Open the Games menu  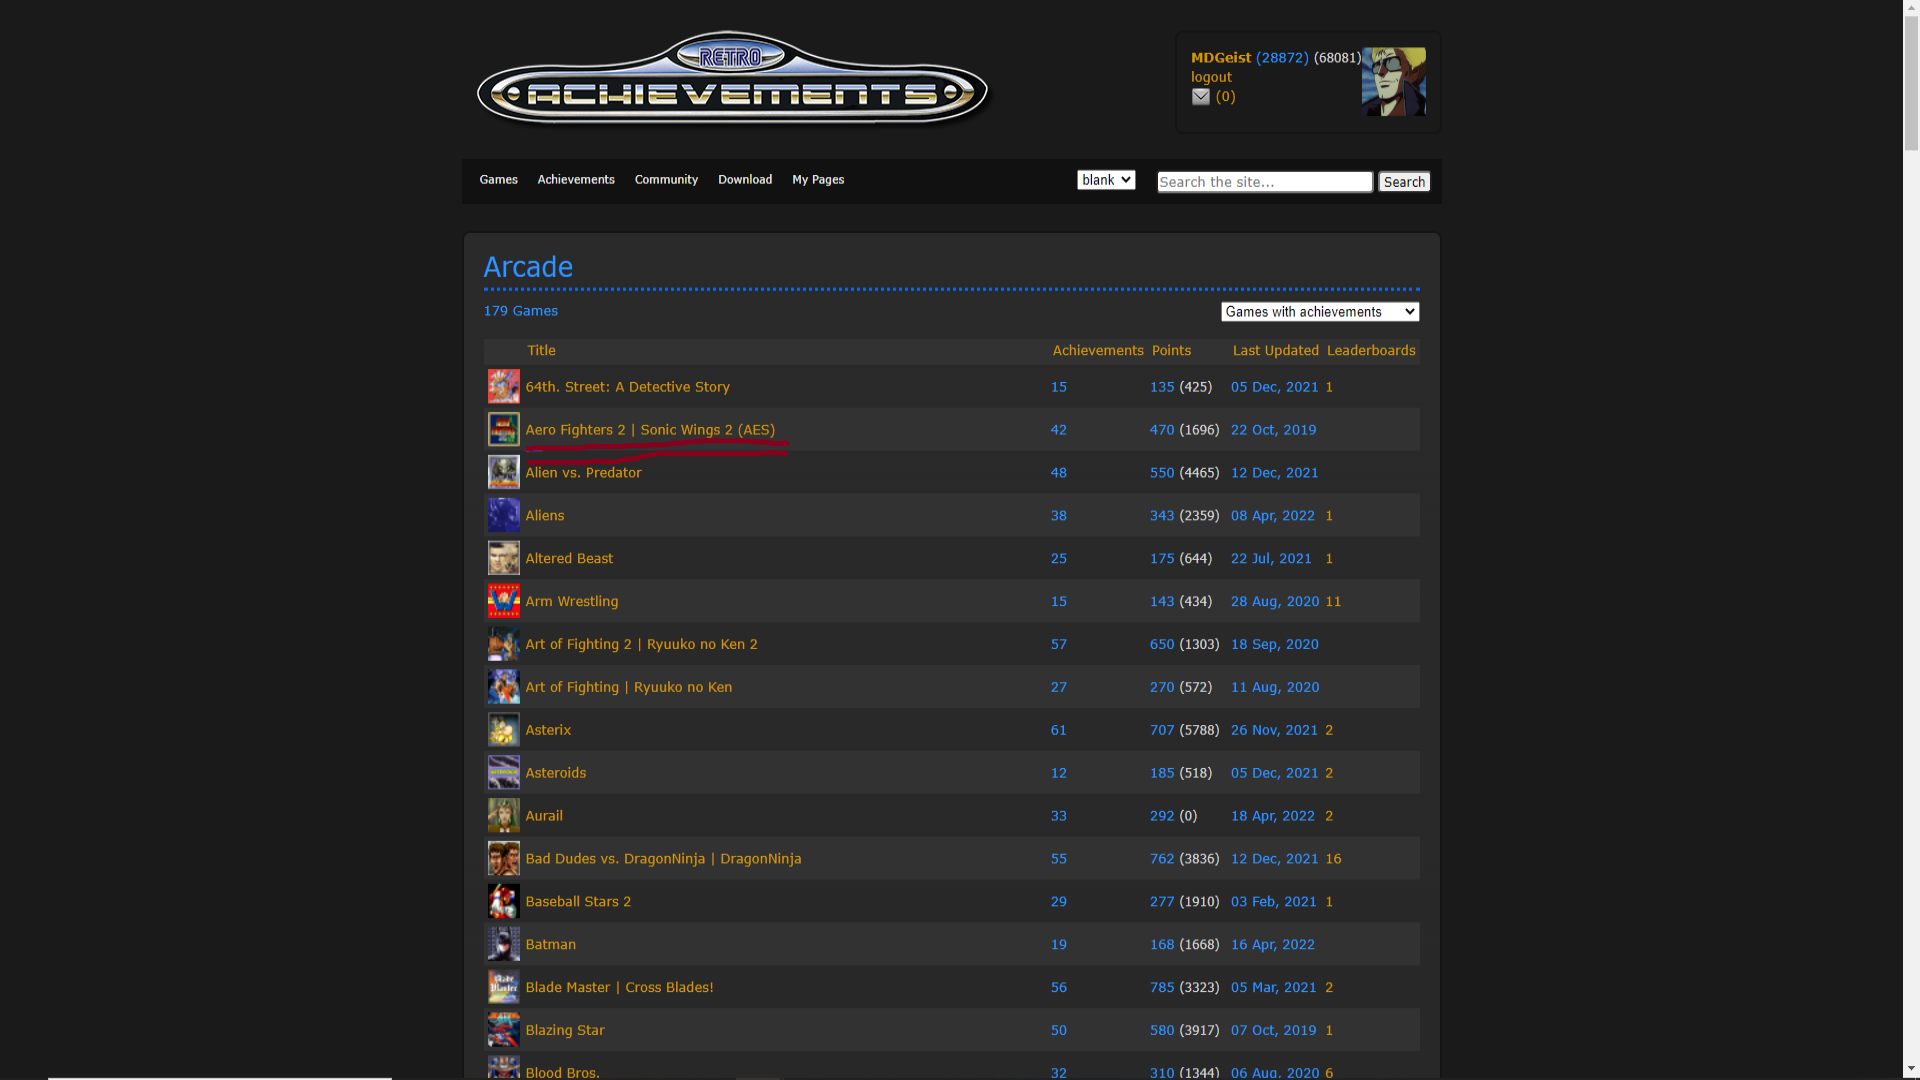tap(498, 180)
